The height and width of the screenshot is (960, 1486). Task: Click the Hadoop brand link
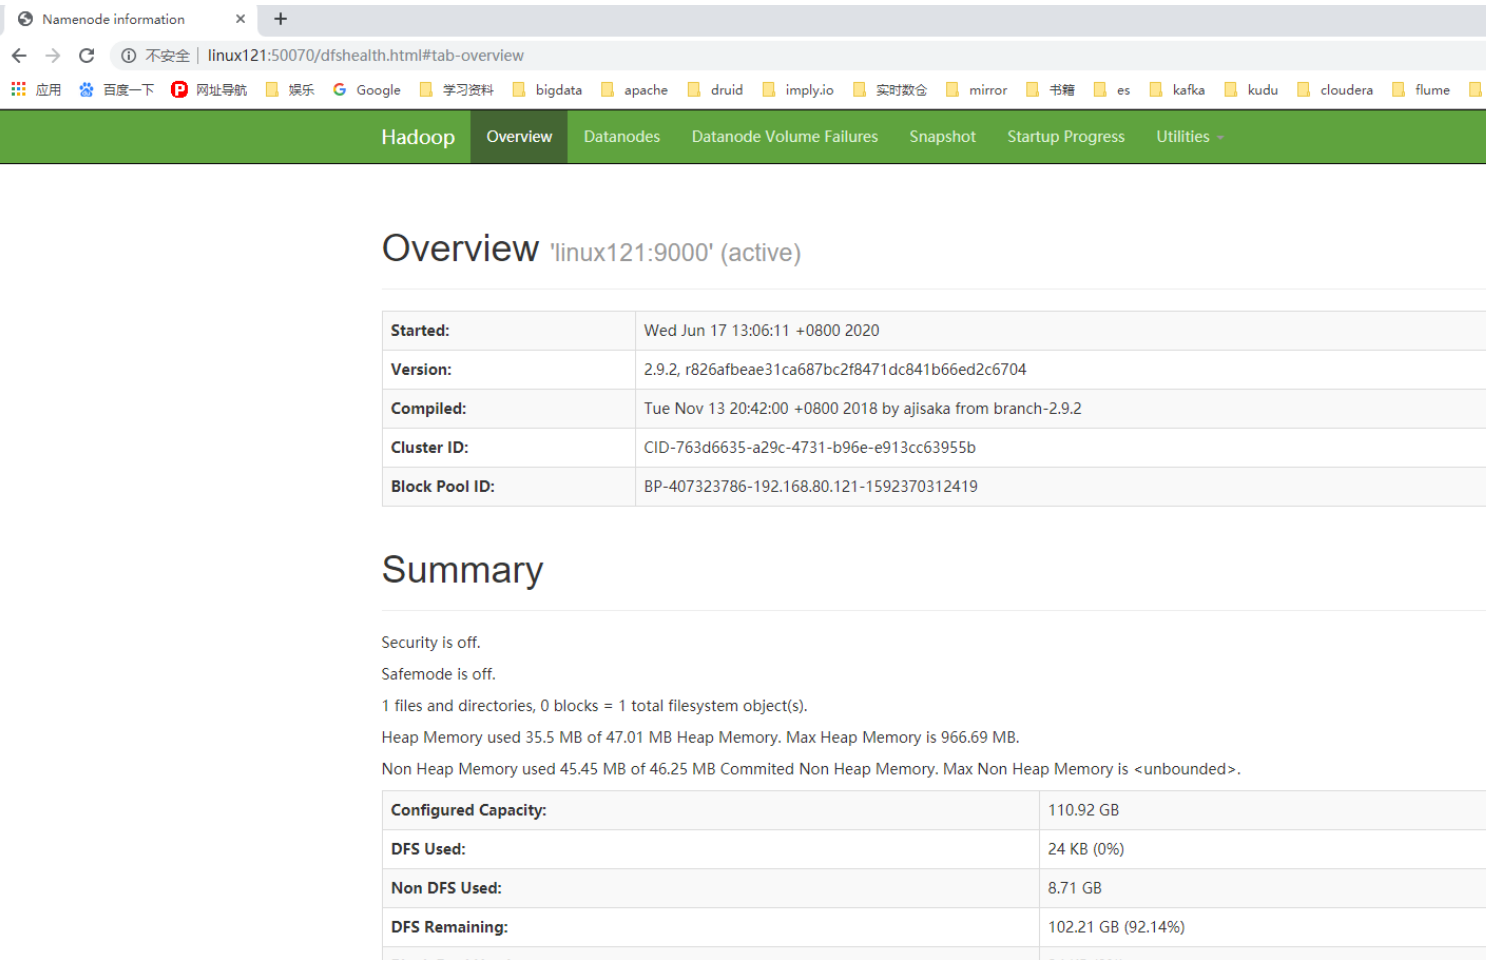coord(418,137)
